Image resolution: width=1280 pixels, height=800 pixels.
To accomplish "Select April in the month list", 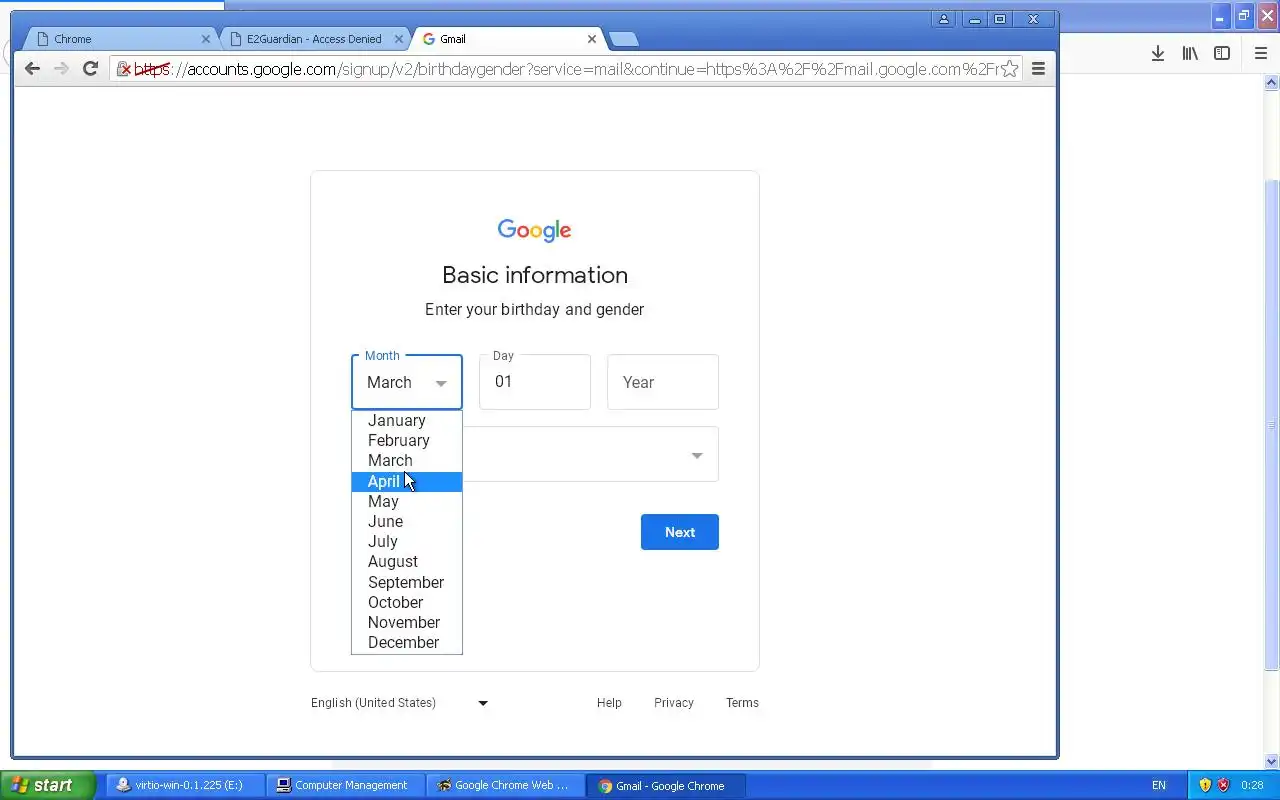I will point(407,481).
